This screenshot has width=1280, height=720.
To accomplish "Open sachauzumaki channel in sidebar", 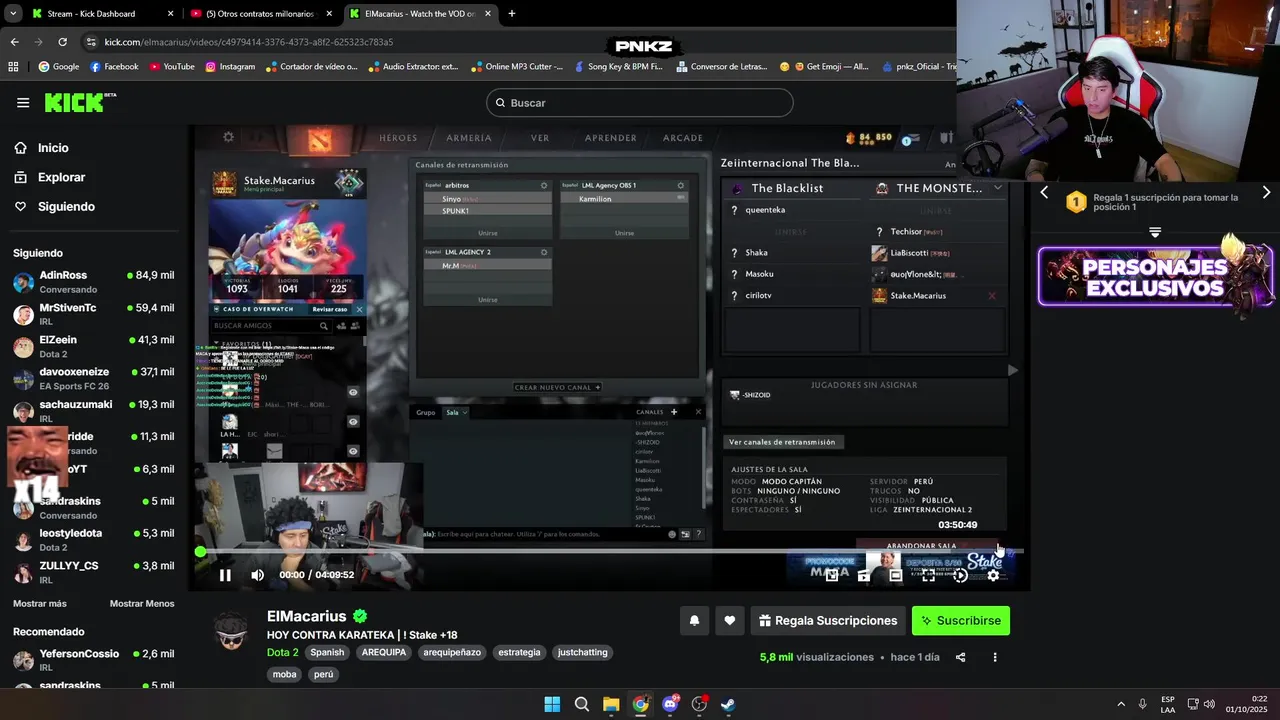I will point(93,411).
